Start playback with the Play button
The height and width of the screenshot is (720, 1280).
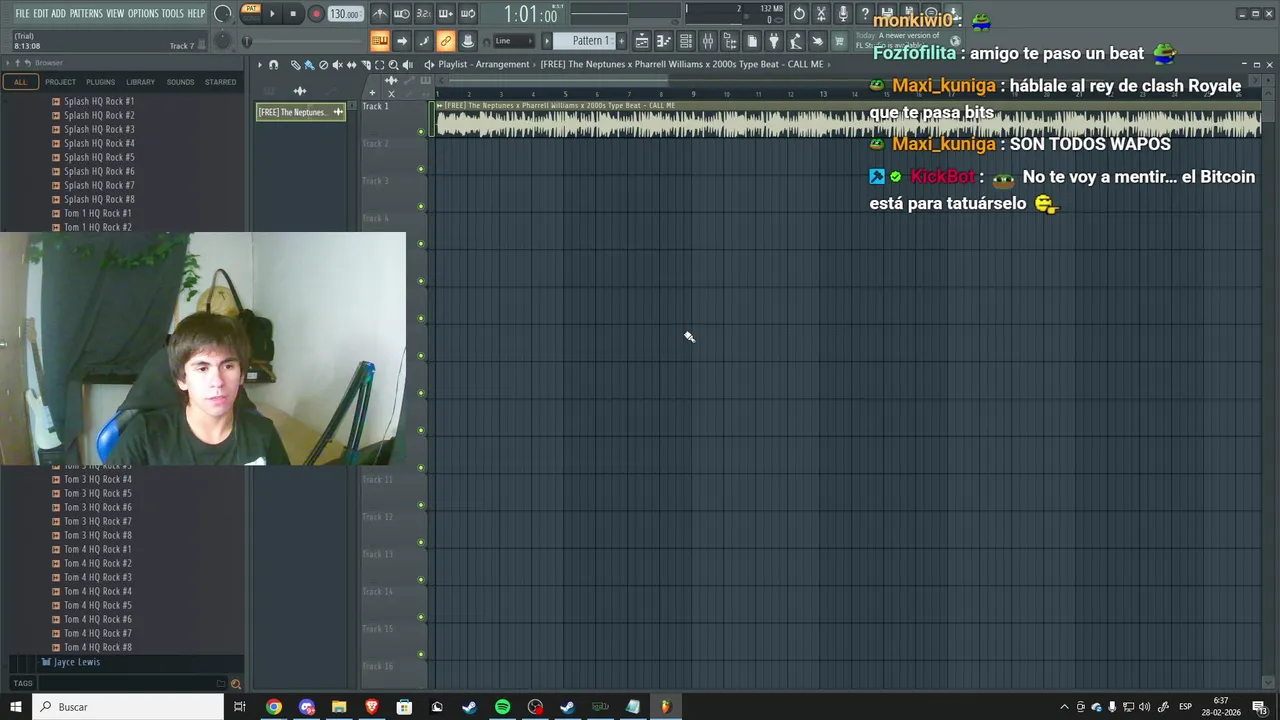pyautogui.click(x=272, y=13)
